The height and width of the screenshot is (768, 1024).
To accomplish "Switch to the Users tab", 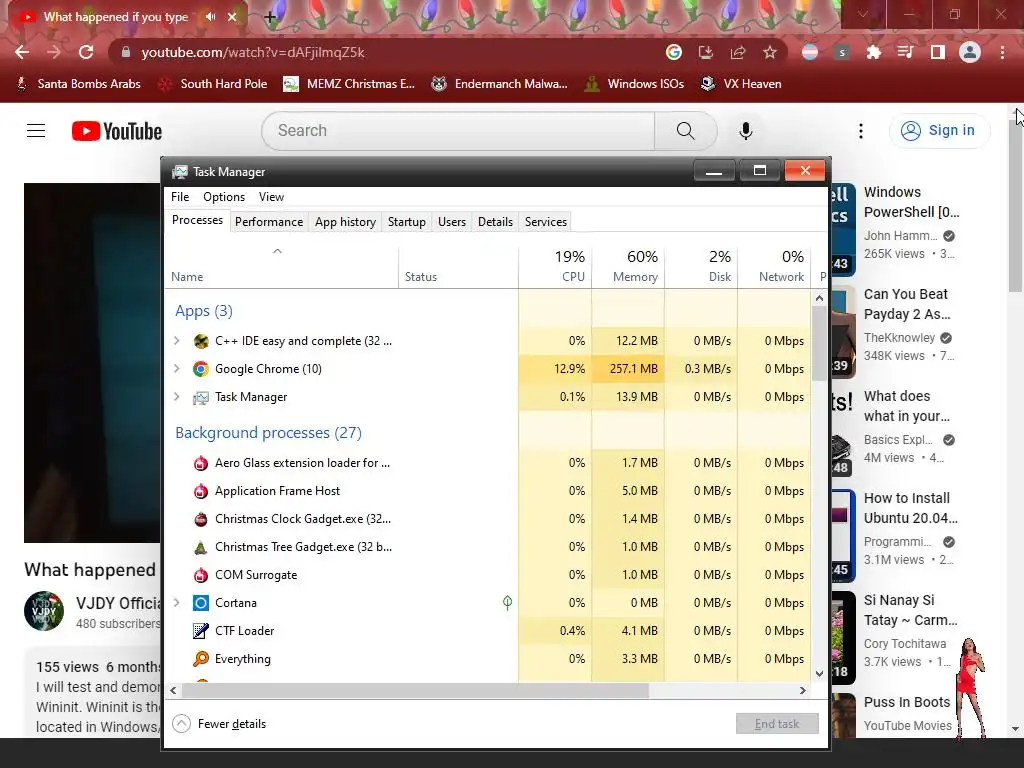I will (452, 222).
